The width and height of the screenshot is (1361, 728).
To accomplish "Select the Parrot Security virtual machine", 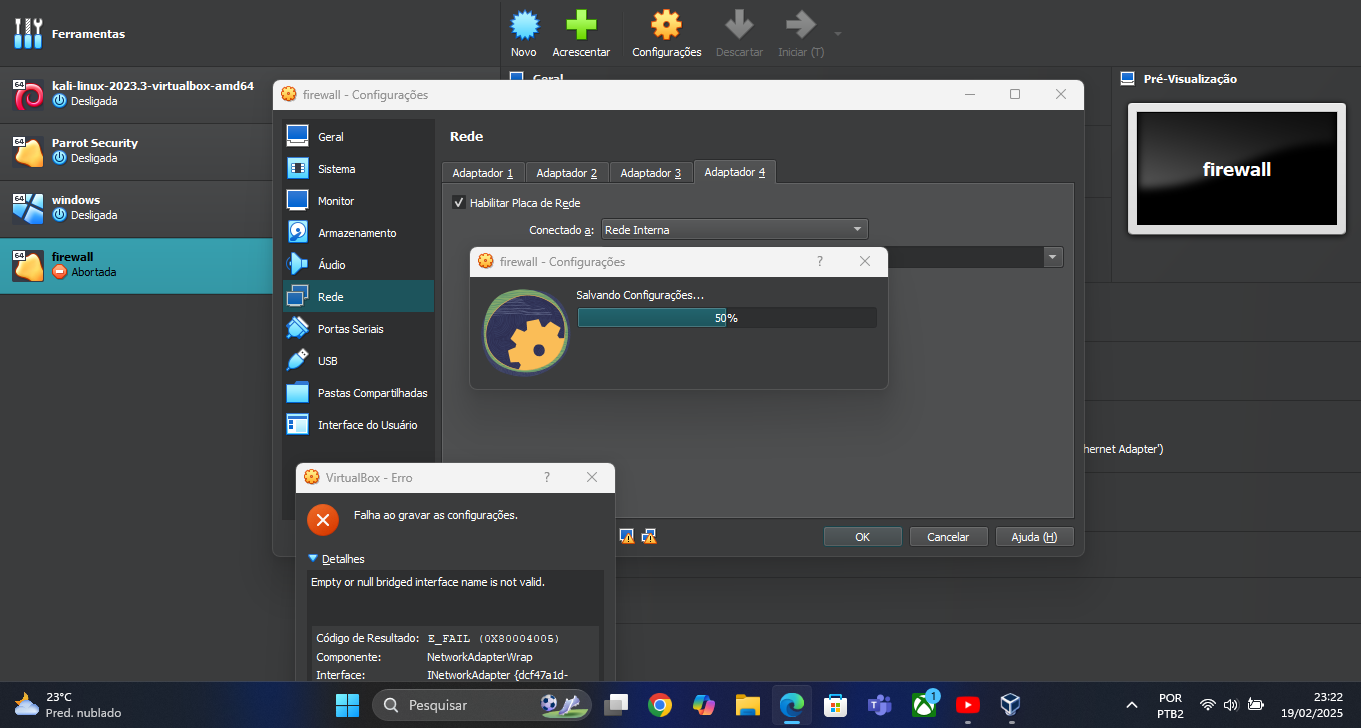I will tap(136, 151).
